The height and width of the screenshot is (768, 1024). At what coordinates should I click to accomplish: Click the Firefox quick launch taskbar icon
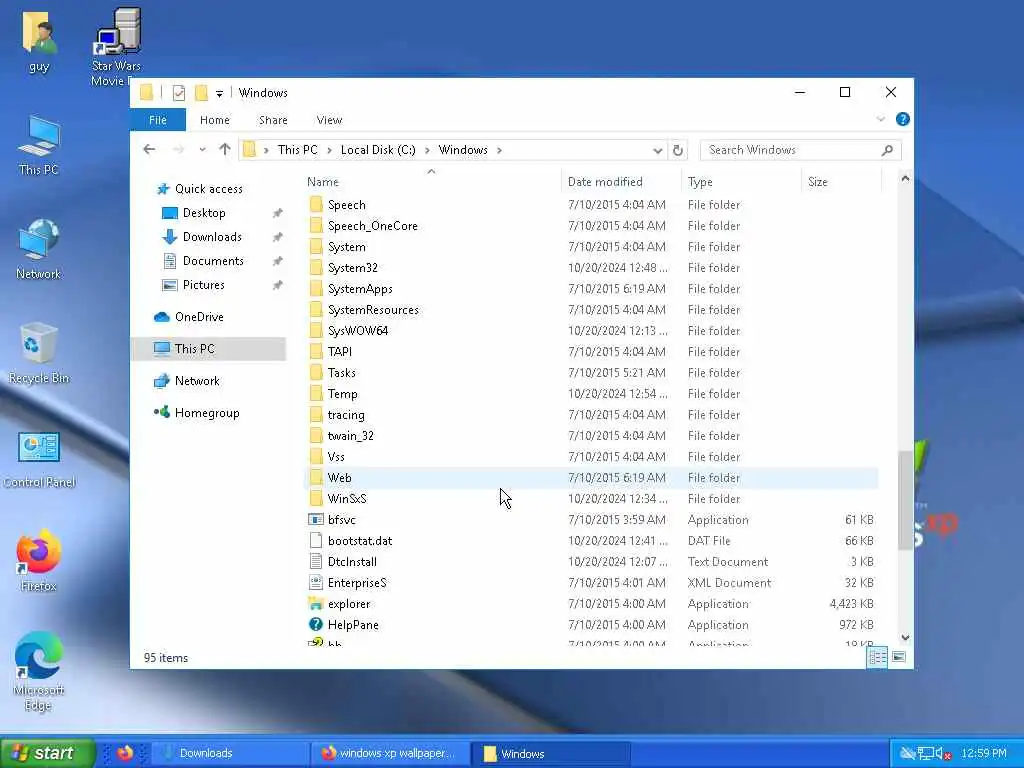click(125, 753)
